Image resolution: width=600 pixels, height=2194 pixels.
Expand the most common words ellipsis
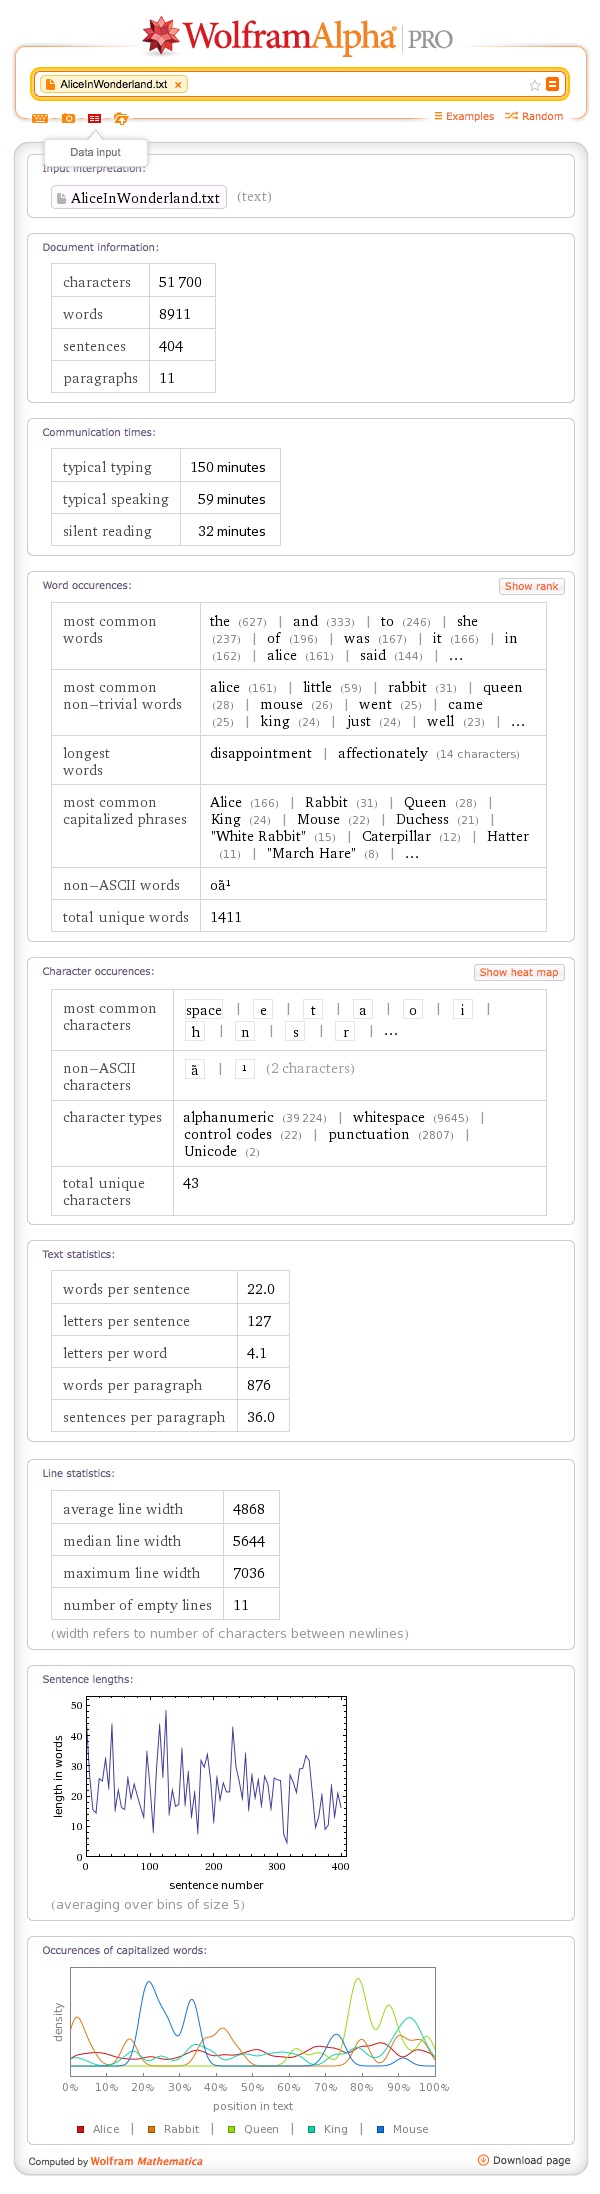point(456,656)
